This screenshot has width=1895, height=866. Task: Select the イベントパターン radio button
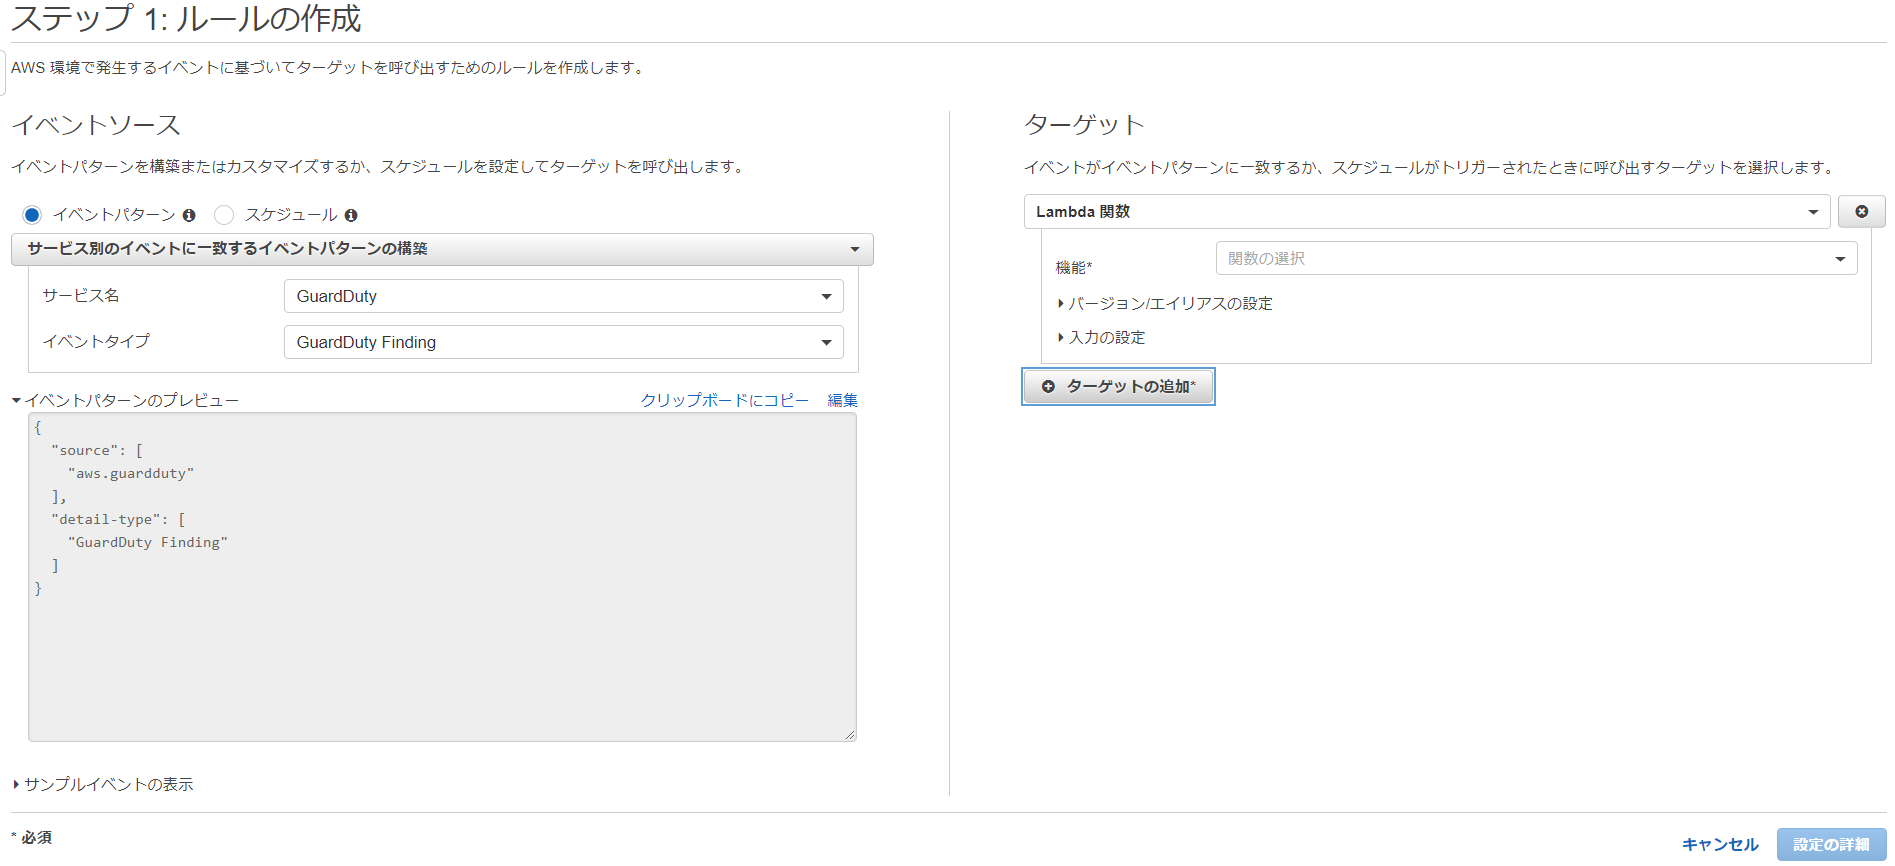[x=32, y=215]
